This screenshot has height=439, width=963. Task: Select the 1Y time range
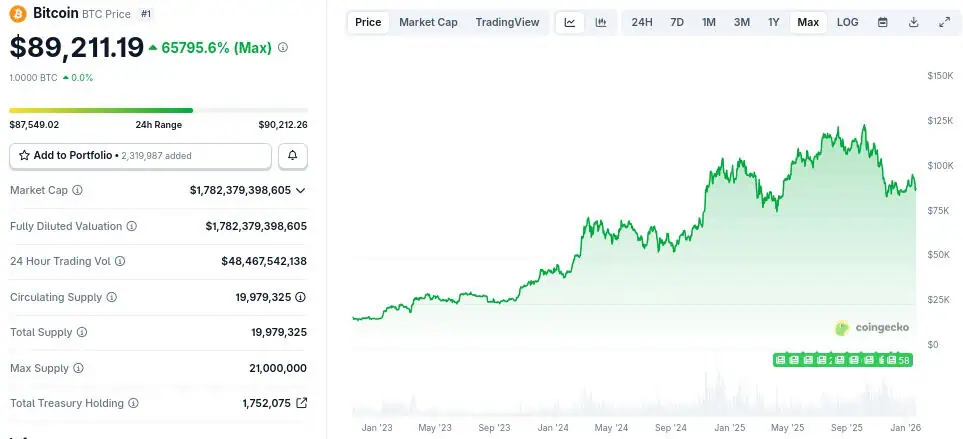773,22
